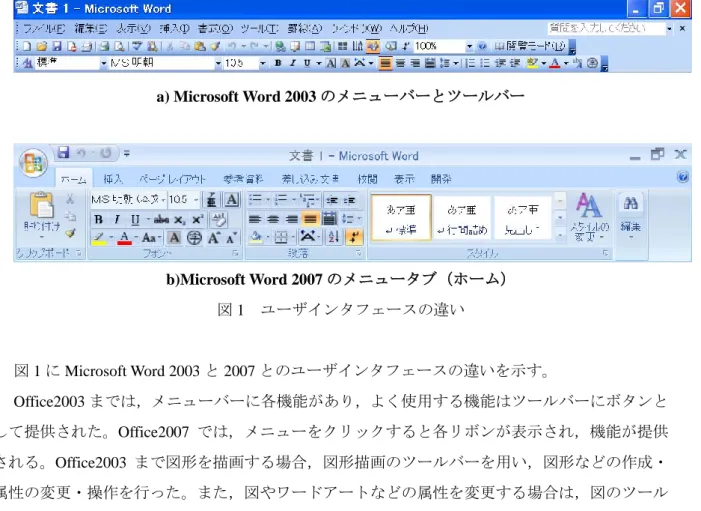This screenshot has height=511, width=701.
Task: Click the enclosed character 字 circle icon
Action: click(194, 238)
